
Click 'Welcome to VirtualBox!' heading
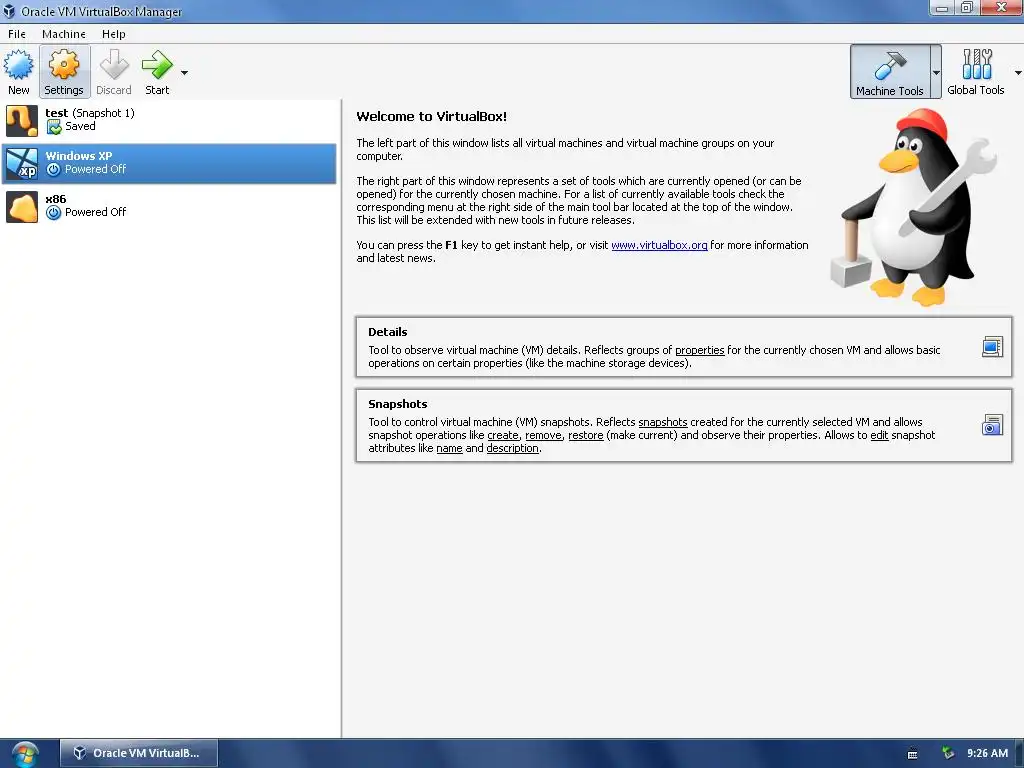[x=432, y=116]
